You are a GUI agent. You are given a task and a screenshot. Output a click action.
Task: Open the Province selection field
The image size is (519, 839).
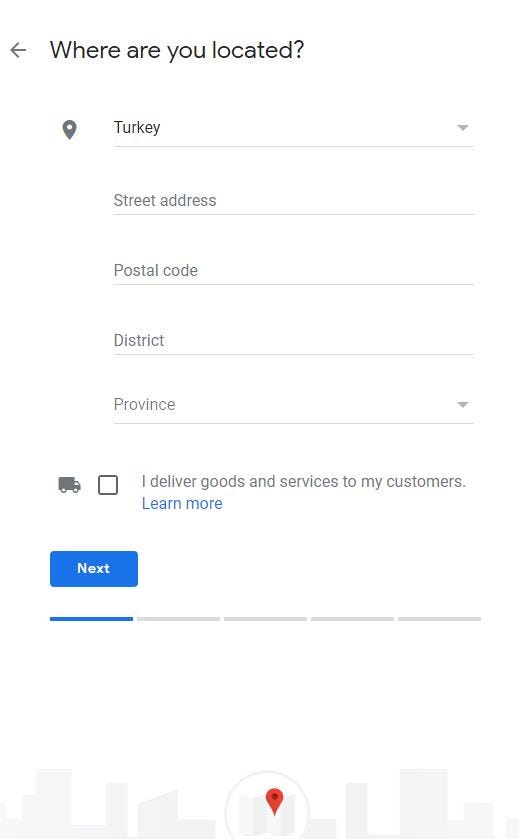pos(294,405)
